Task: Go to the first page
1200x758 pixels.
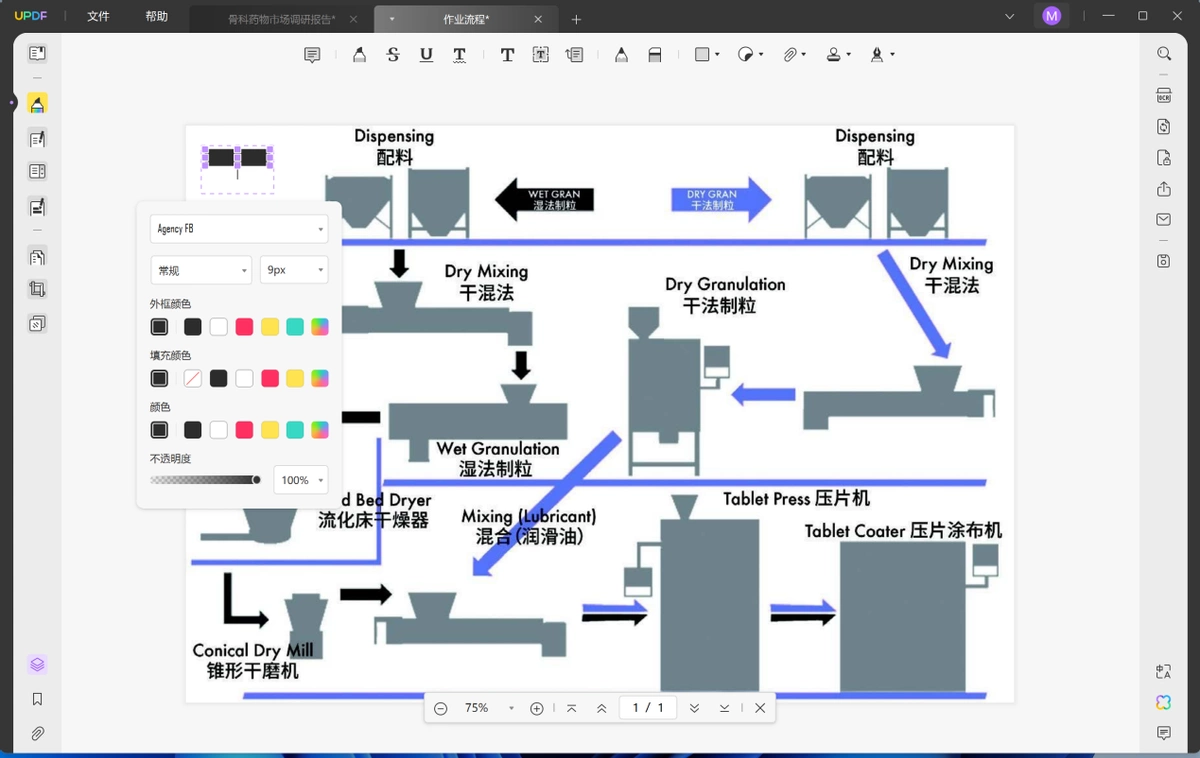Action: point(571,708)
